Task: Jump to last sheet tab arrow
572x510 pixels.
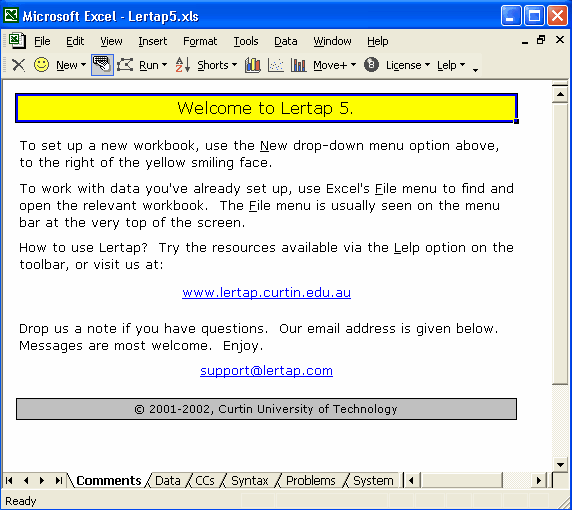Action: pyautogui.click(x=58, y=480)
